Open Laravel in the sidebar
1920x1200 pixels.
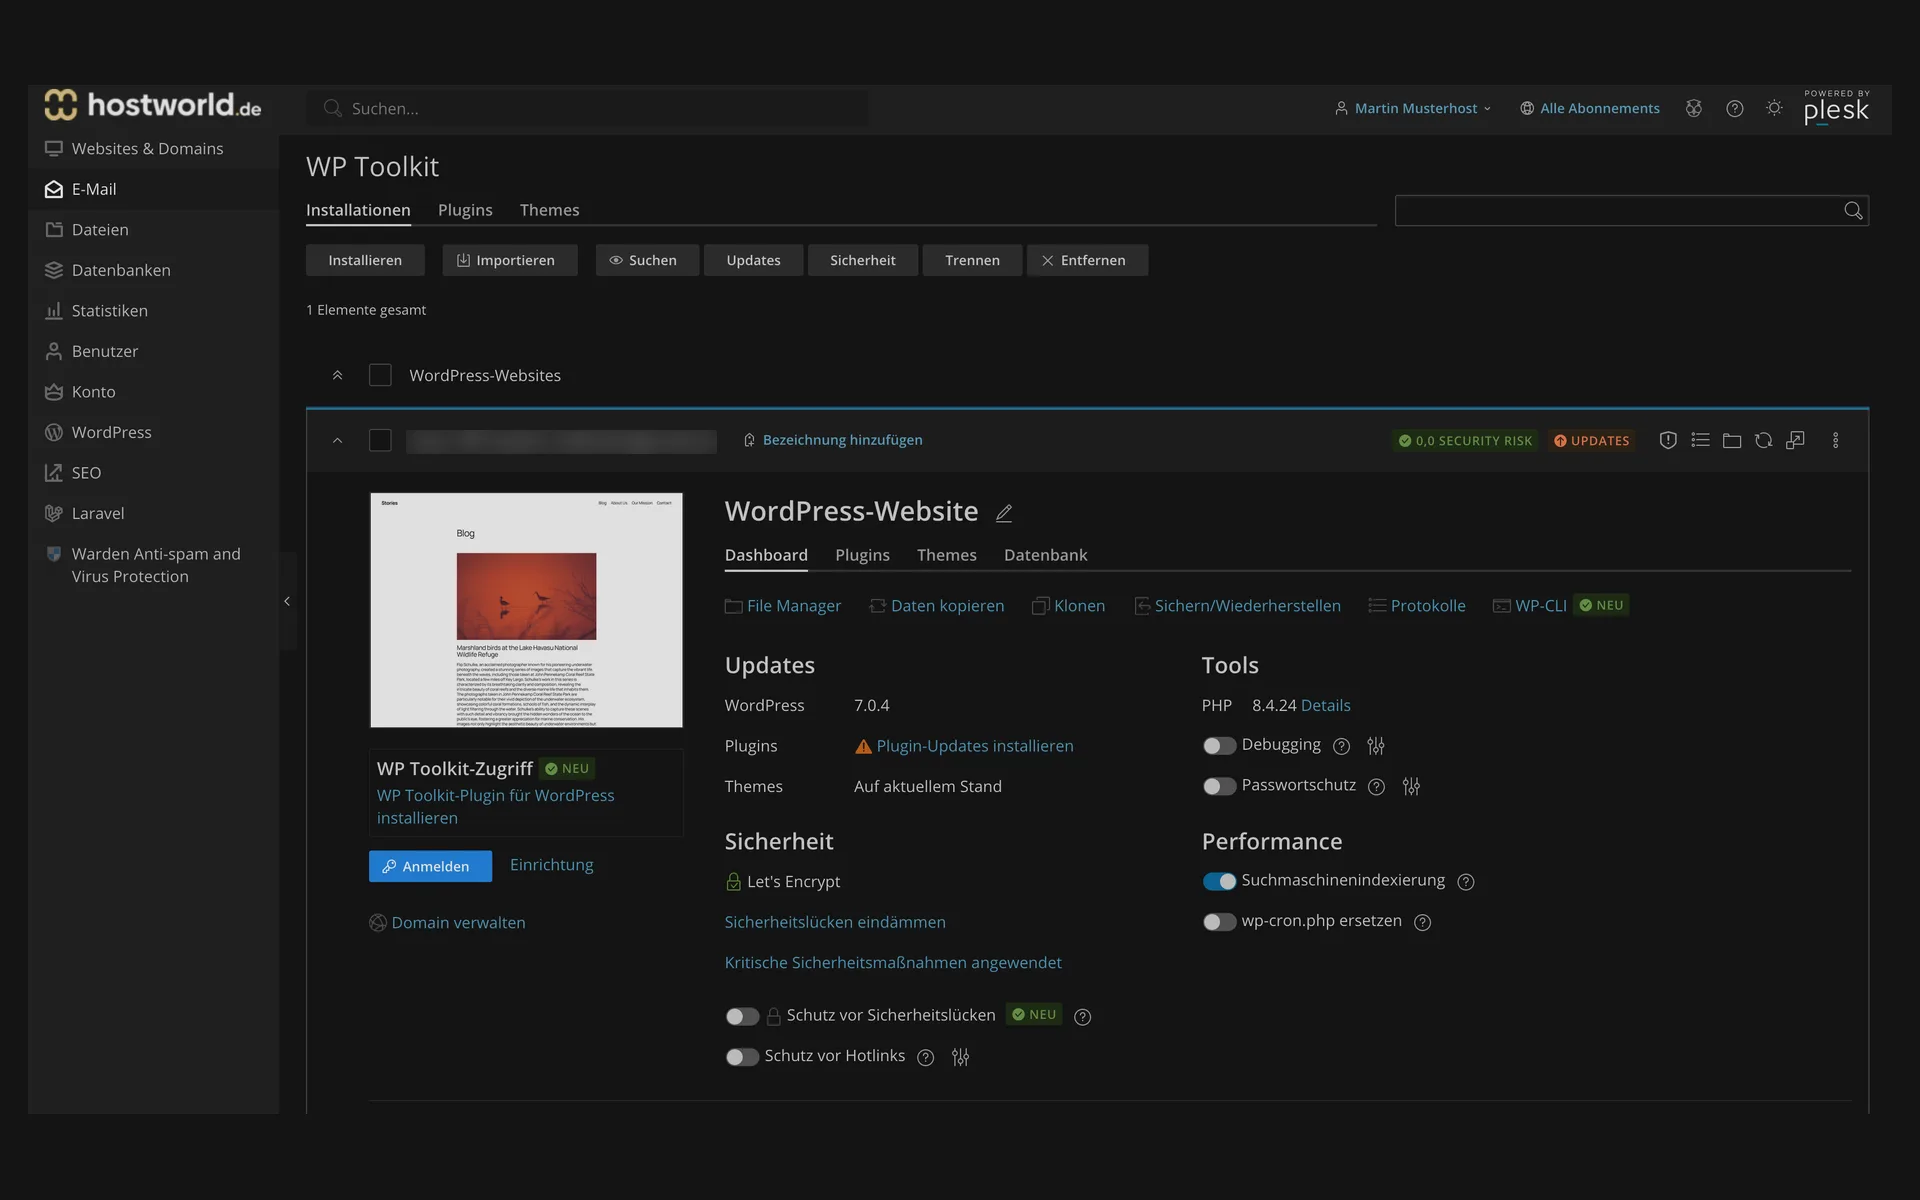[153, 513]
